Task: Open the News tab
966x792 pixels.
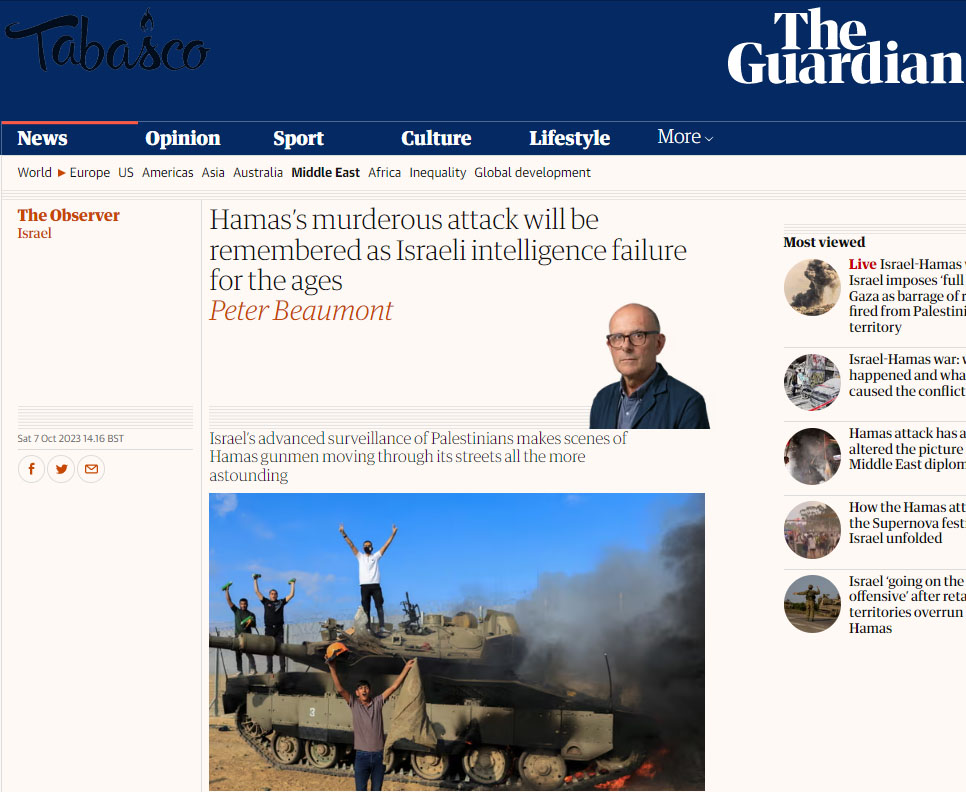Action: [43, 138]
